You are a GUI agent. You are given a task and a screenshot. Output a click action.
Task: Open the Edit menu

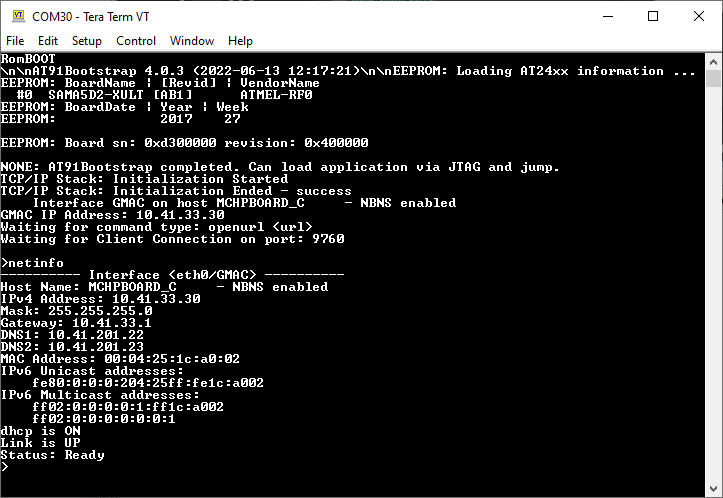tap(48, 41)
